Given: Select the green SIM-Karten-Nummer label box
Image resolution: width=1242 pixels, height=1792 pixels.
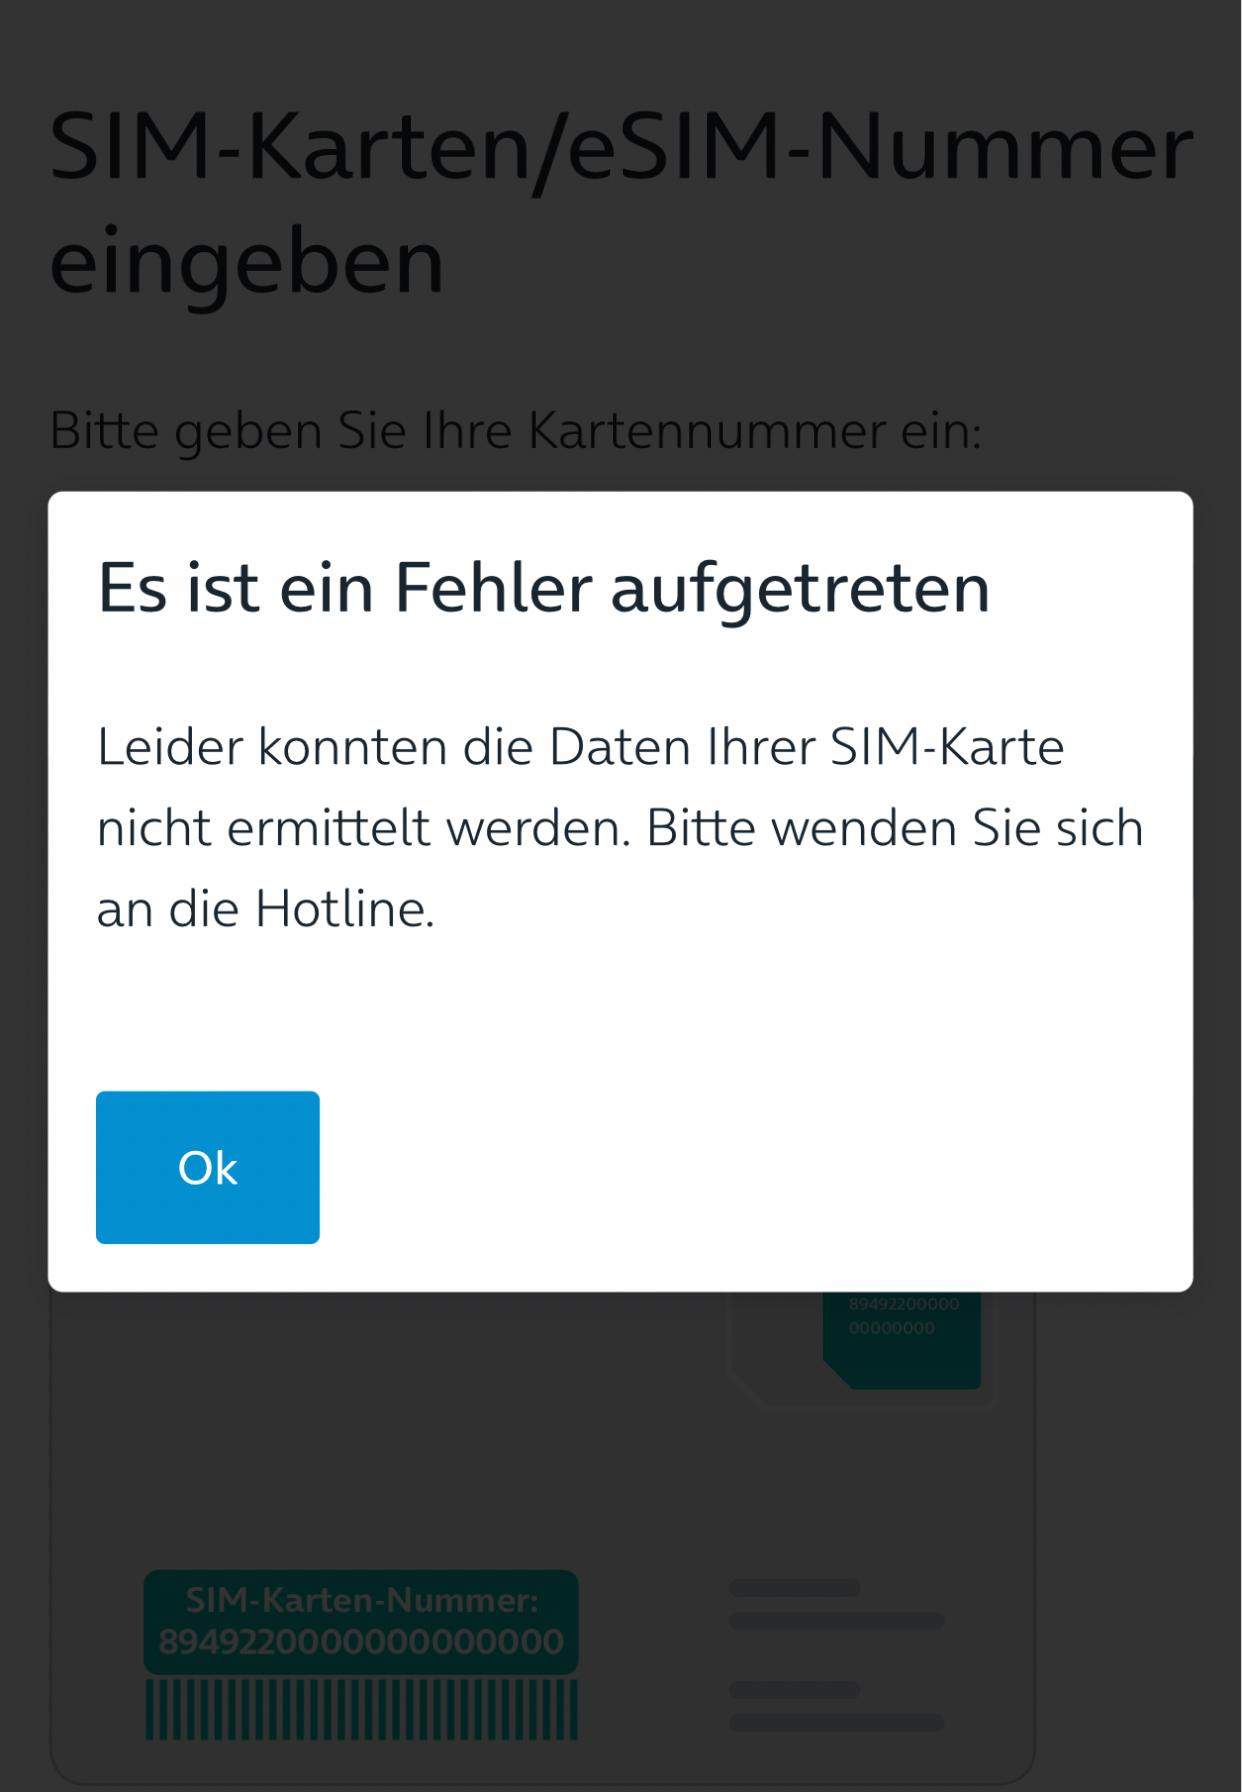Looking at the screenshot, I should [361, 1622].
